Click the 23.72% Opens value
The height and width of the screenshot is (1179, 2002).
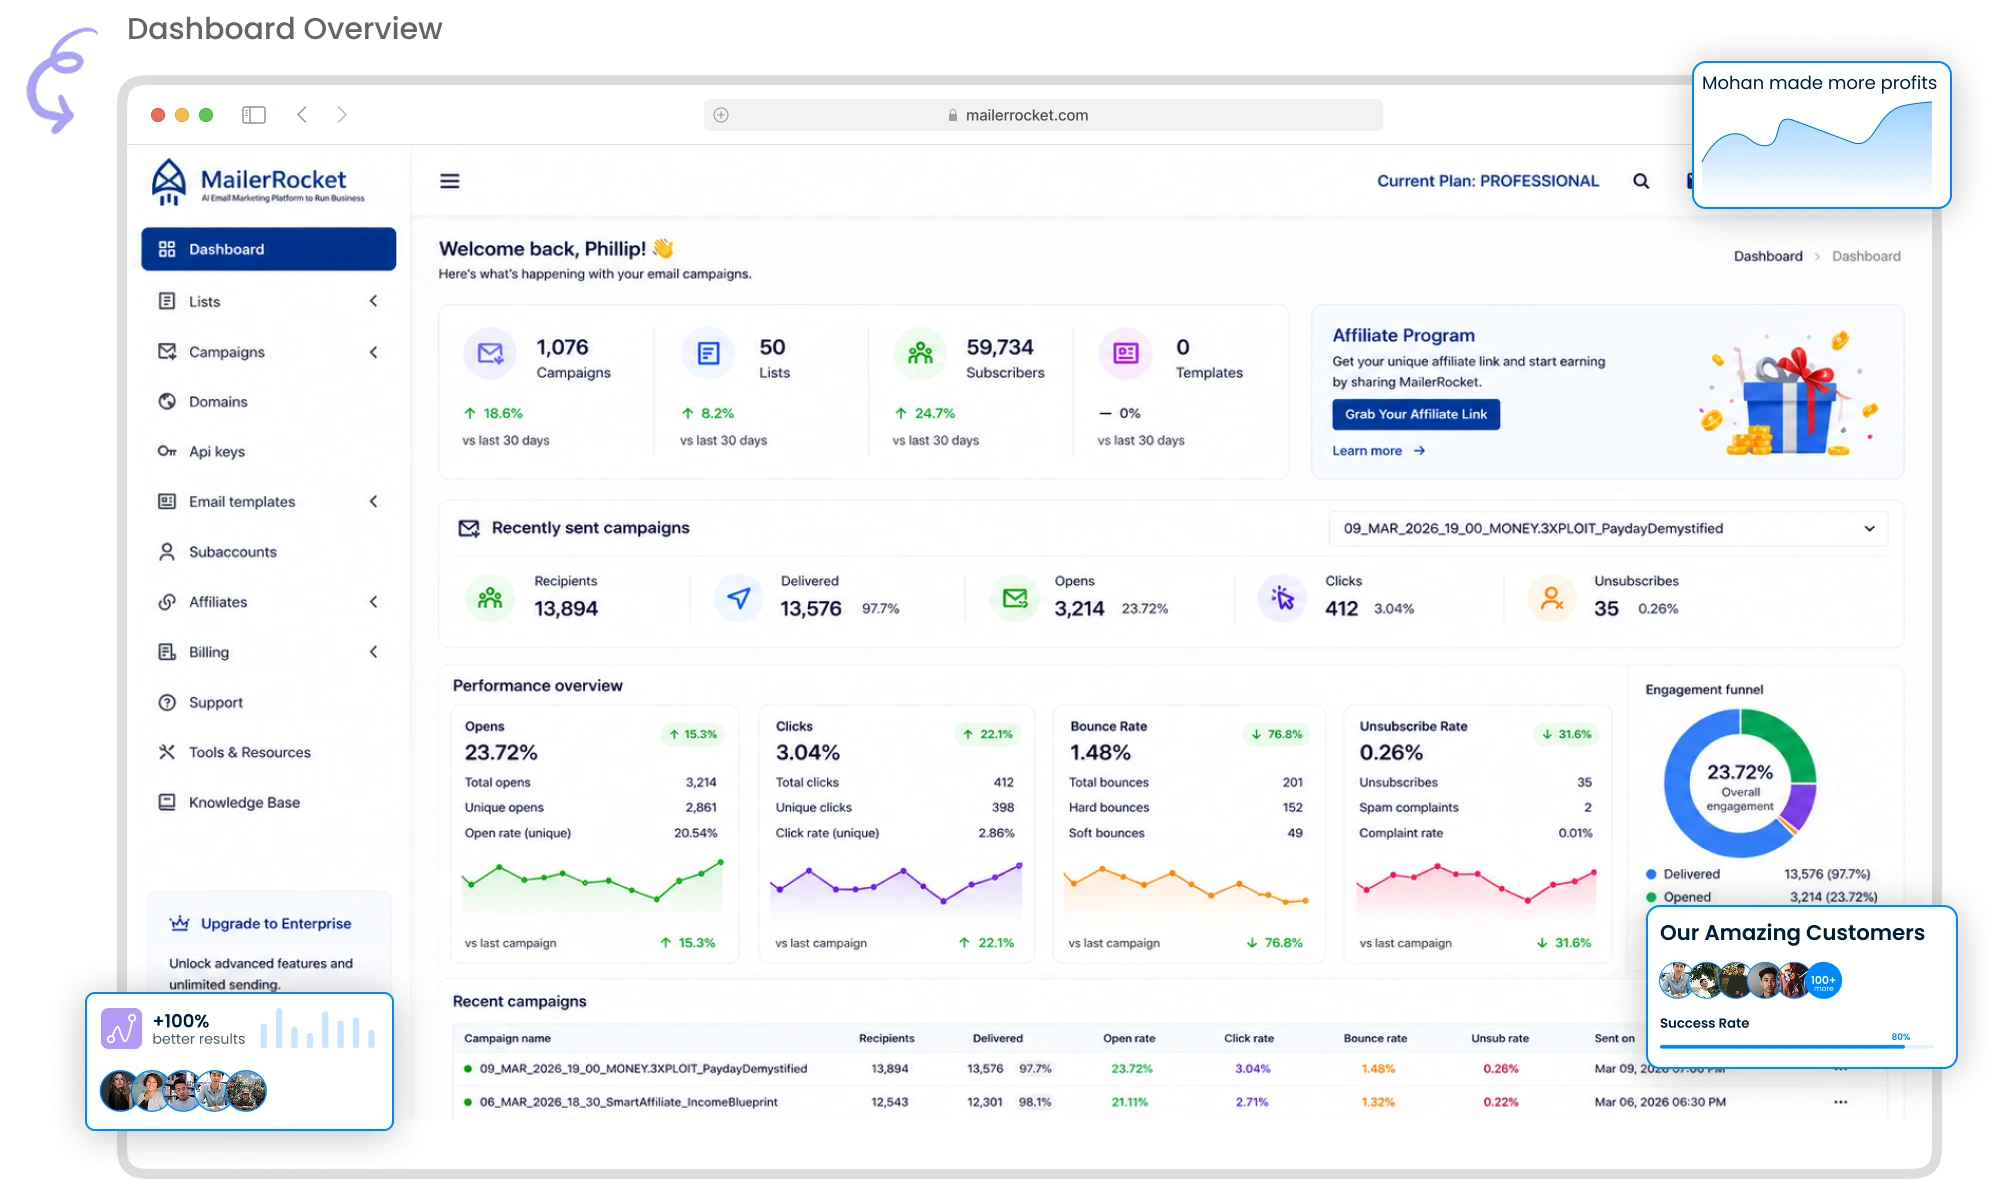[x=501, y=752]
